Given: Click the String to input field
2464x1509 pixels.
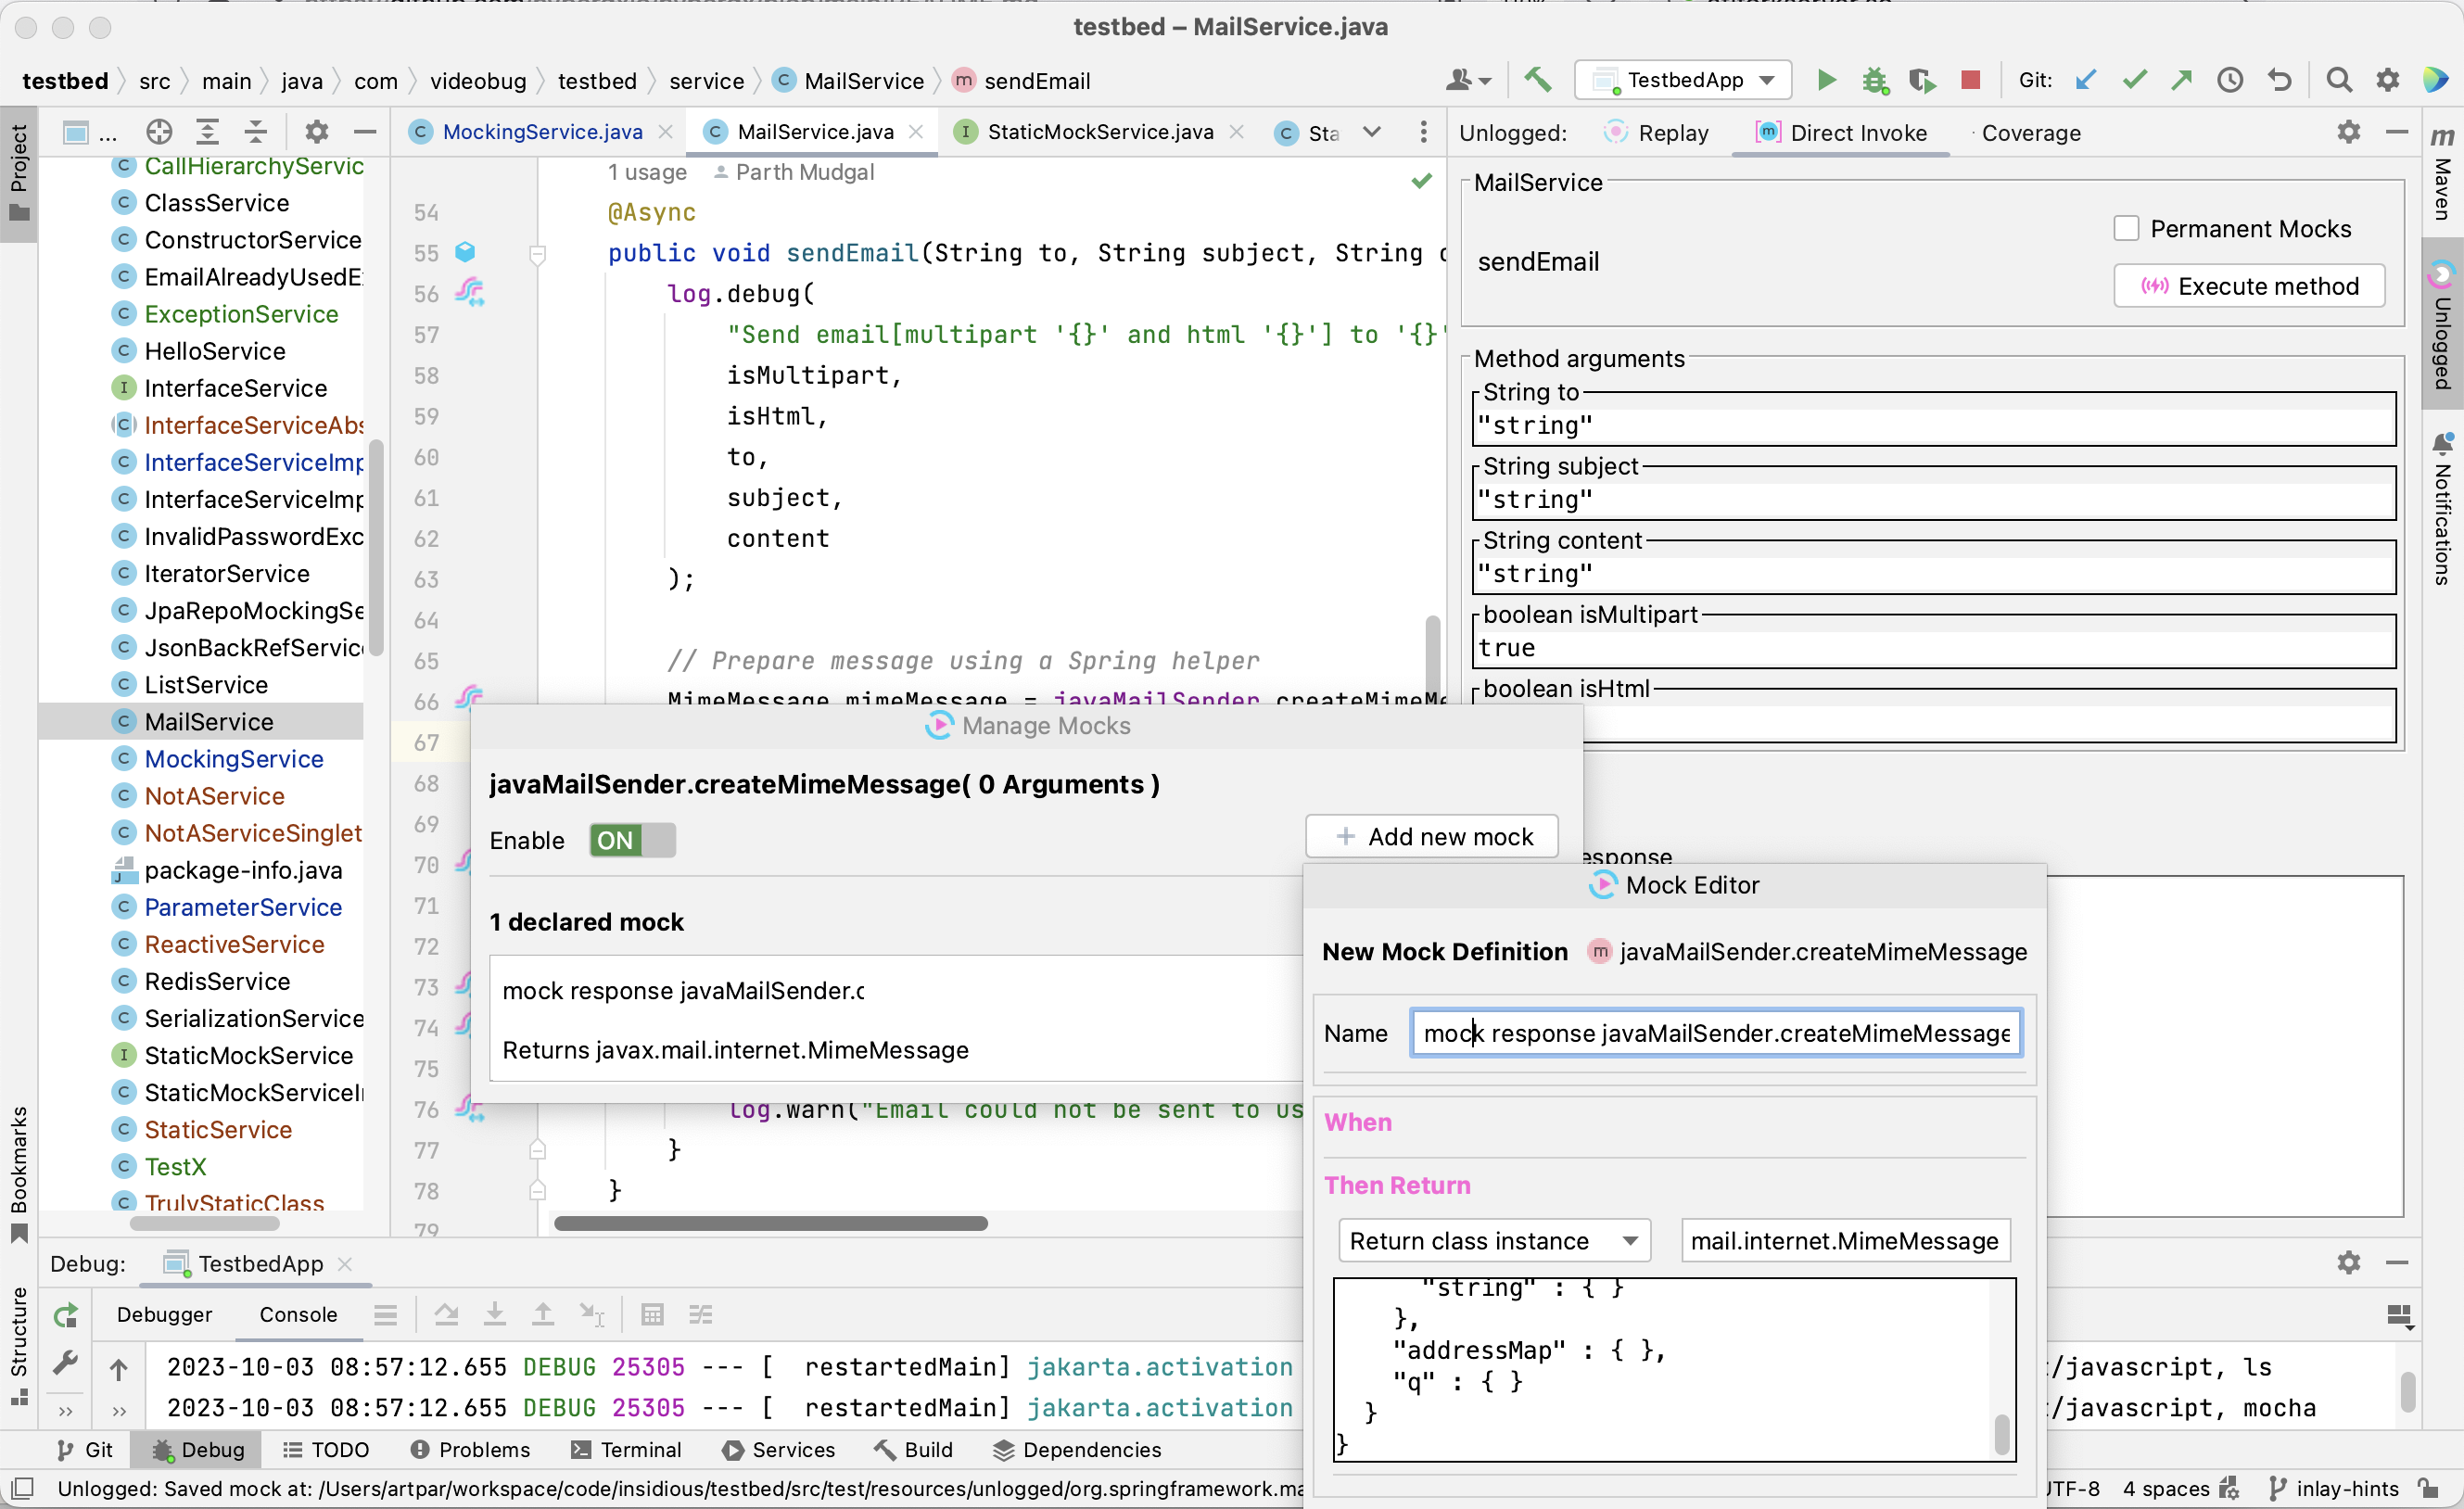Looking at the screenshot, I should click(1936, 423).
